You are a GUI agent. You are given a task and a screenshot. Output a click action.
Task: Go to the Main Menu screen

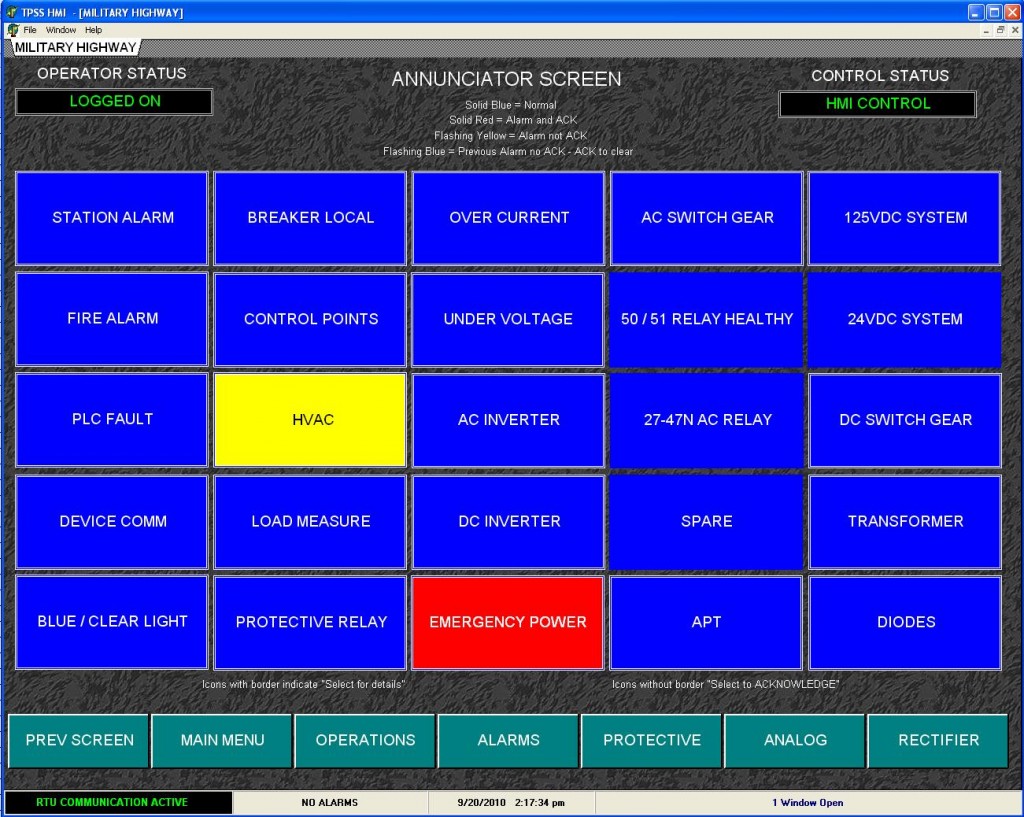coord(222,740)
